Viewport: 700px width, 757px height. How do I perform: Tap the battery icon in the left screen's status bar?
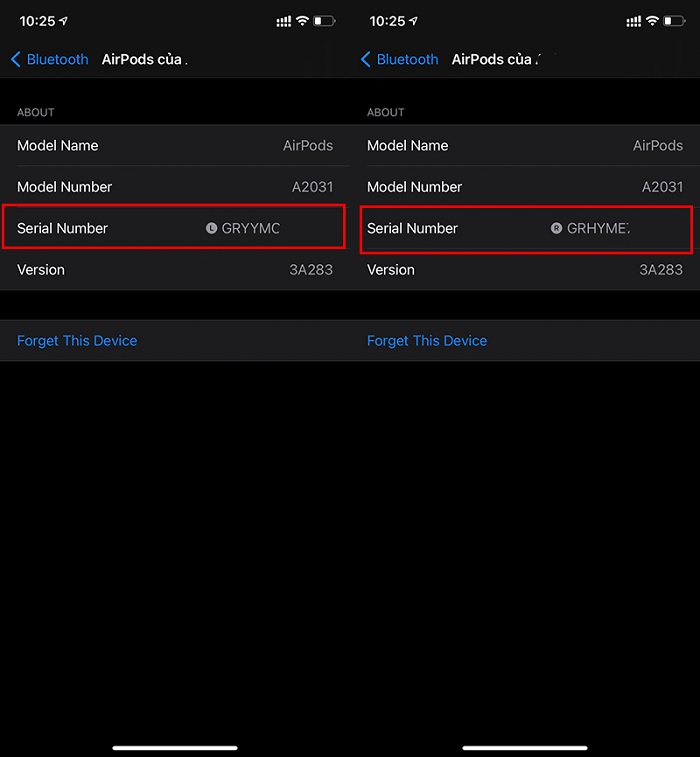tap(325, 21)
